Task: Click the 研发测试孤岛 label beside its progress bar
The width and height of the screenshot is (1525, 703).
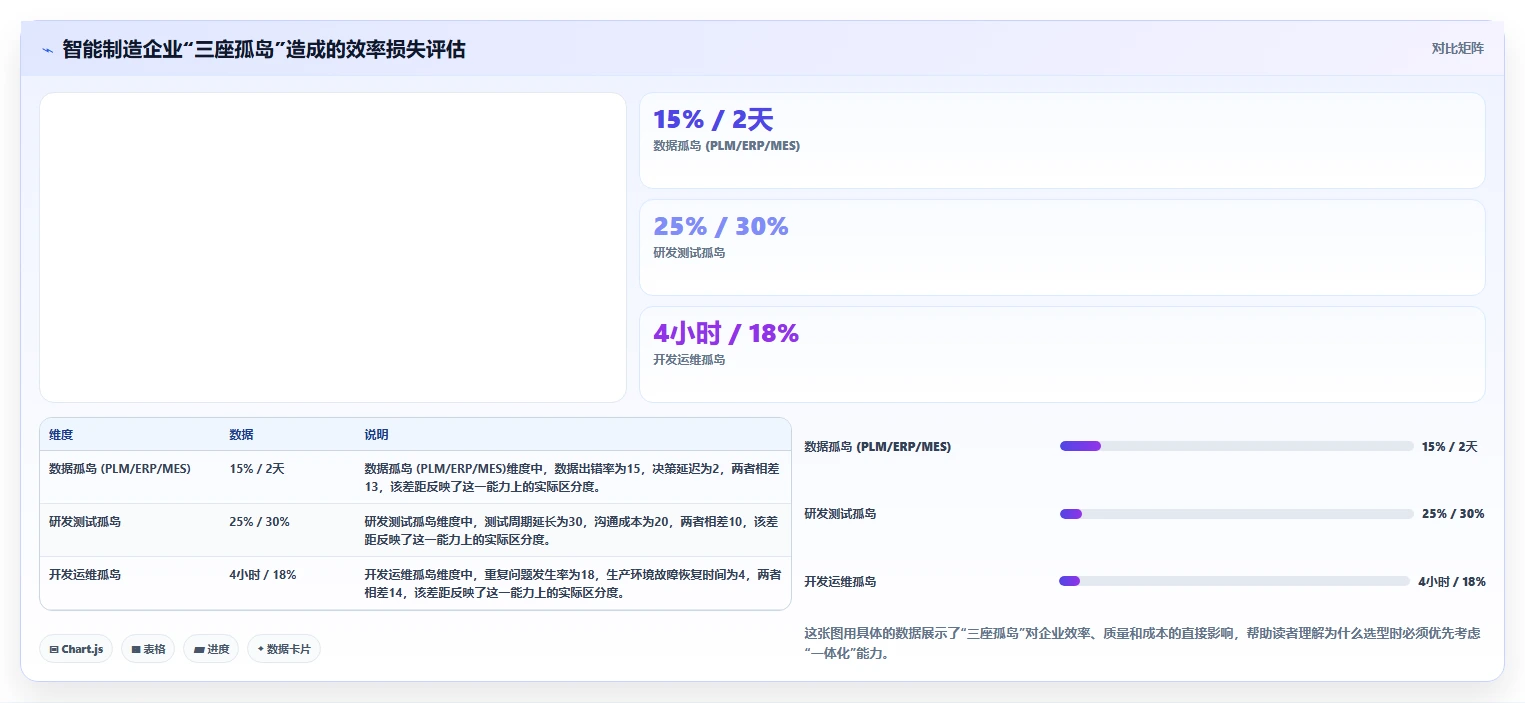Action: 841,514
